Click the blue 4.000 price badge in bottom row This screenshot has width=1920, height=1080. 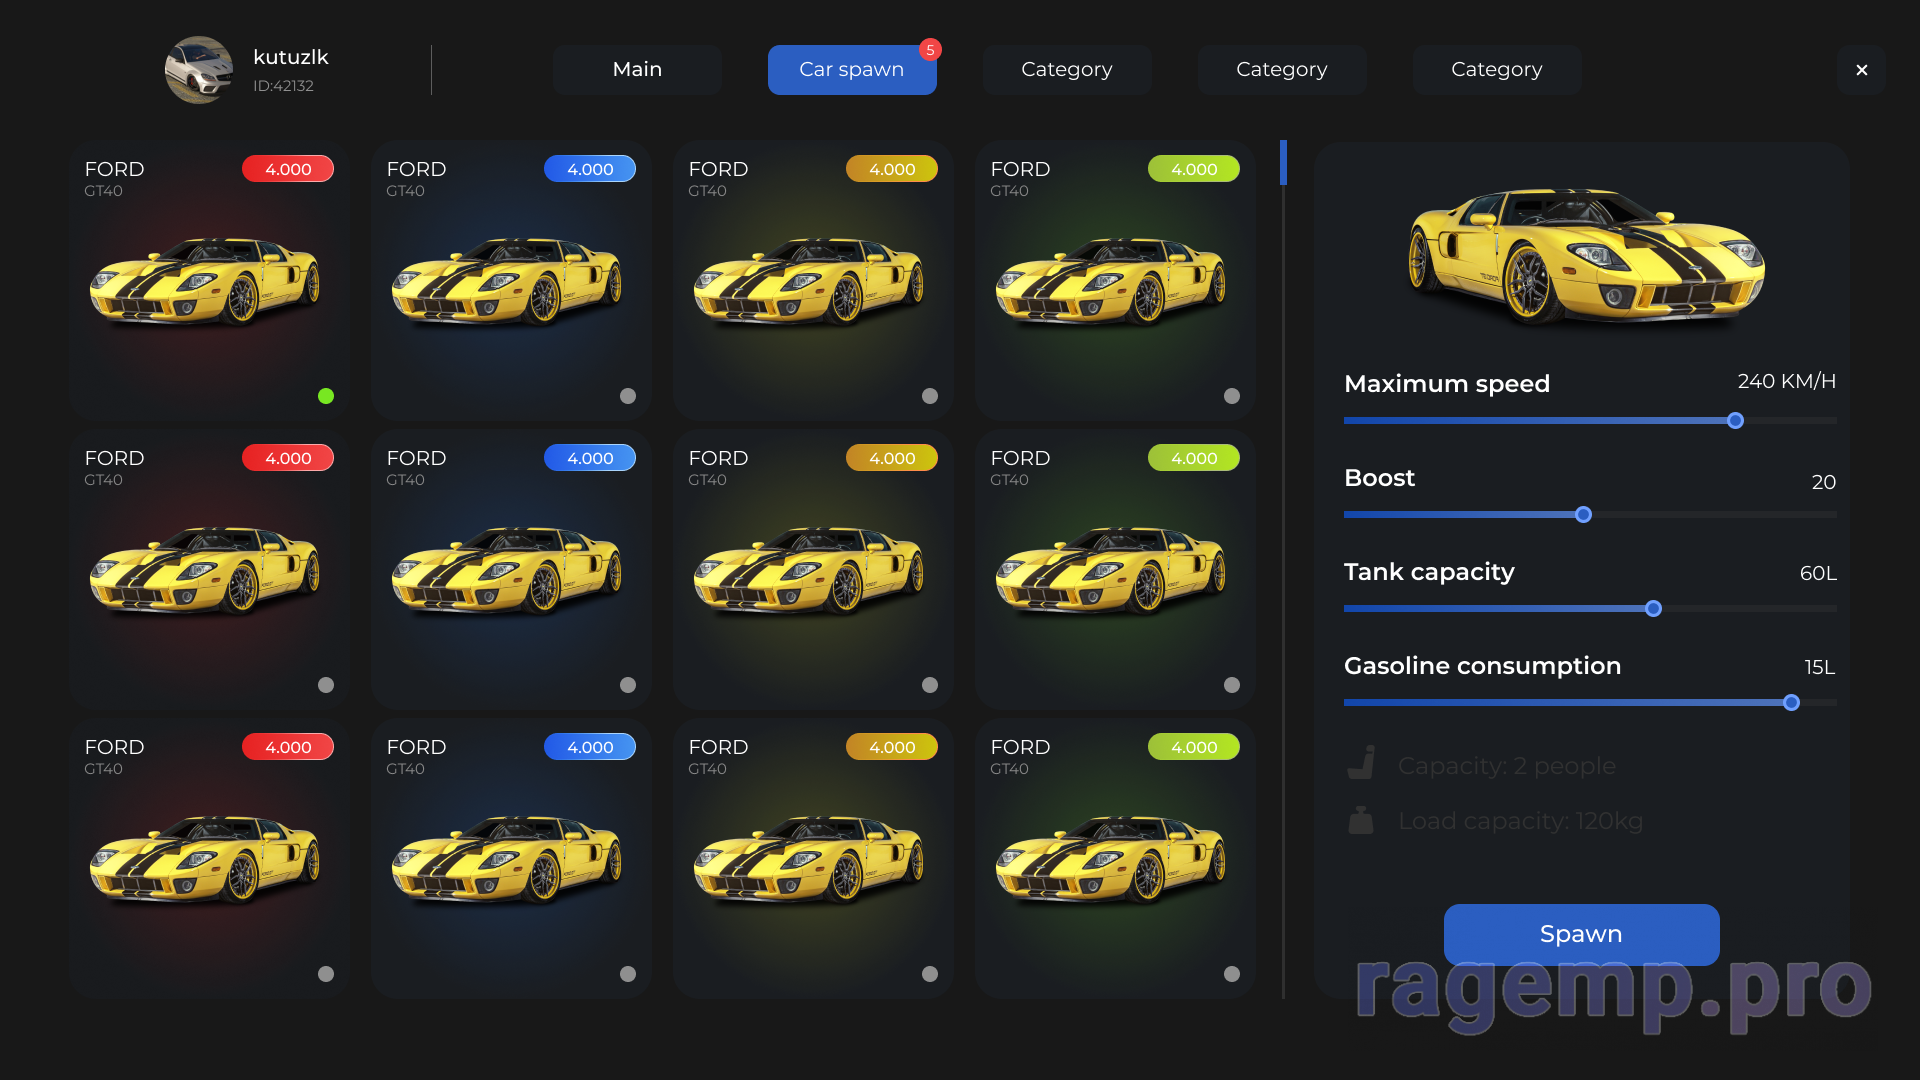point(590,747)
